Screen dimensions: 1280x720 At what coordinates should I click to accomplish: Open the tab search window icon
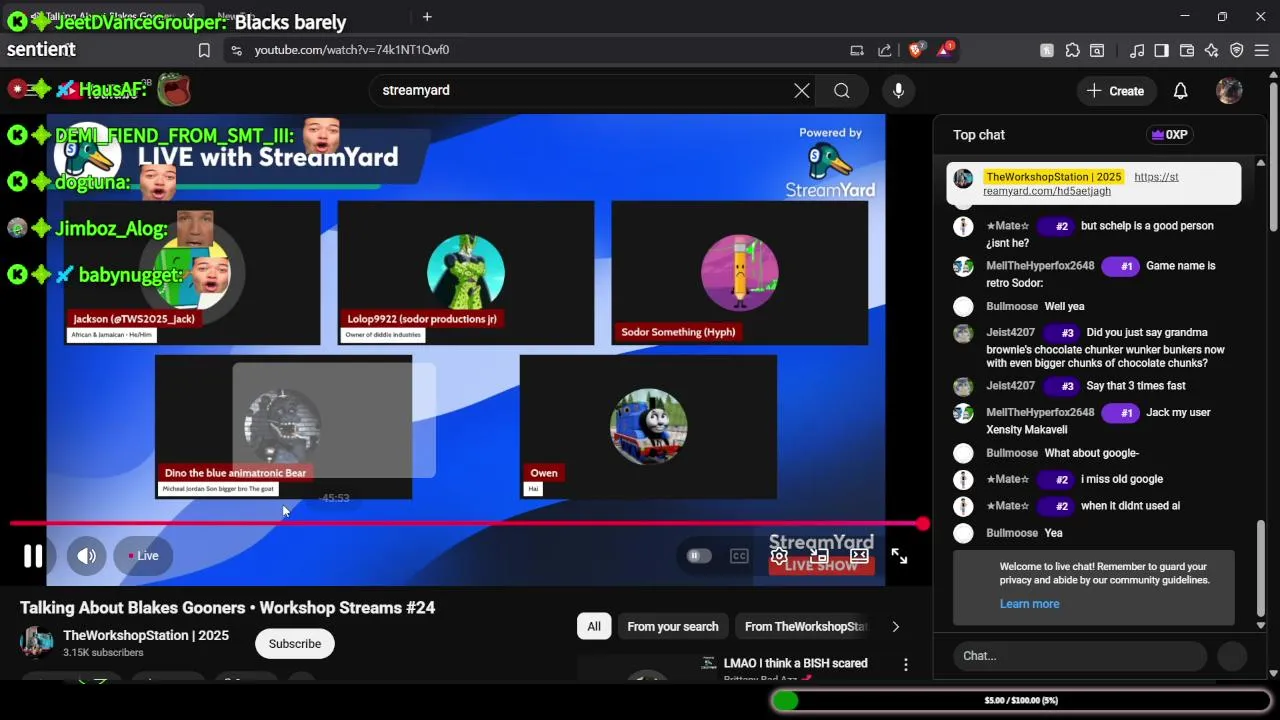[x=1098, y=51]
